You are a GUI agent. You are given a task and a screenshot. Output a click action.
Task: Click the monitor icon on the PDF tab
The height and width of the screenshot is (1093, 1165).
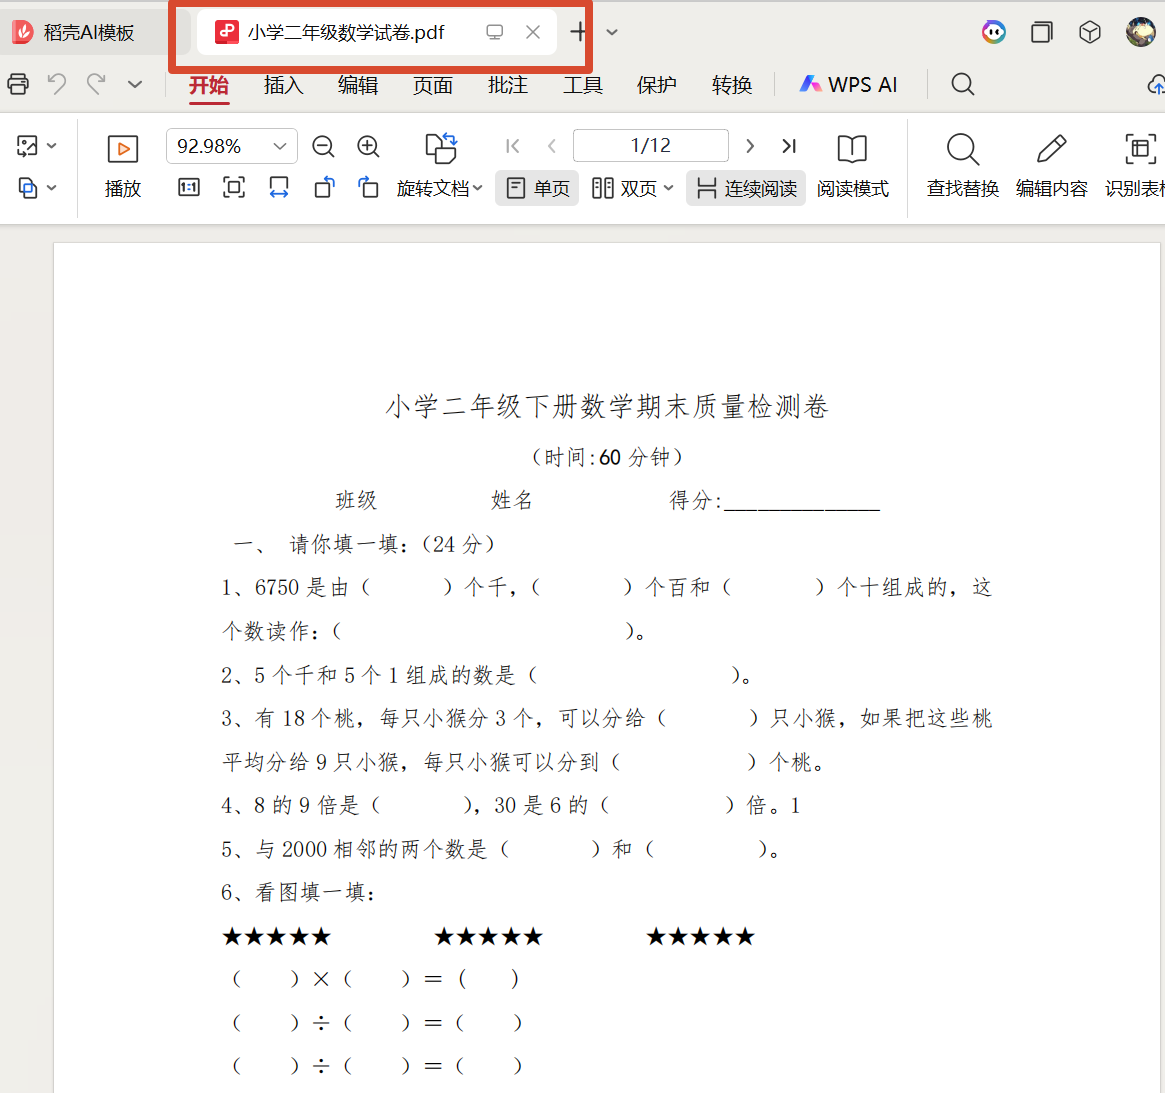pos(495,32)
